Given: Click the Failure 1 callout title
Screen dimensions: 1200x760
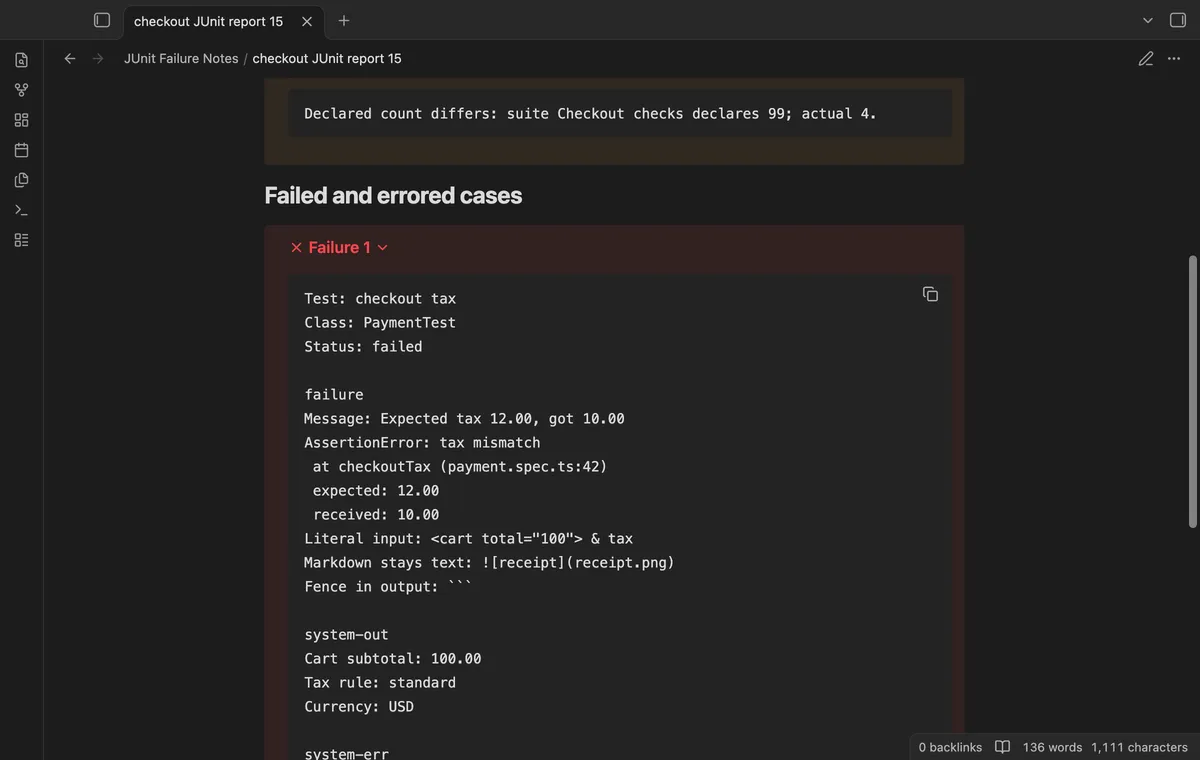Looking at the screenshot, I should [339, 247].
